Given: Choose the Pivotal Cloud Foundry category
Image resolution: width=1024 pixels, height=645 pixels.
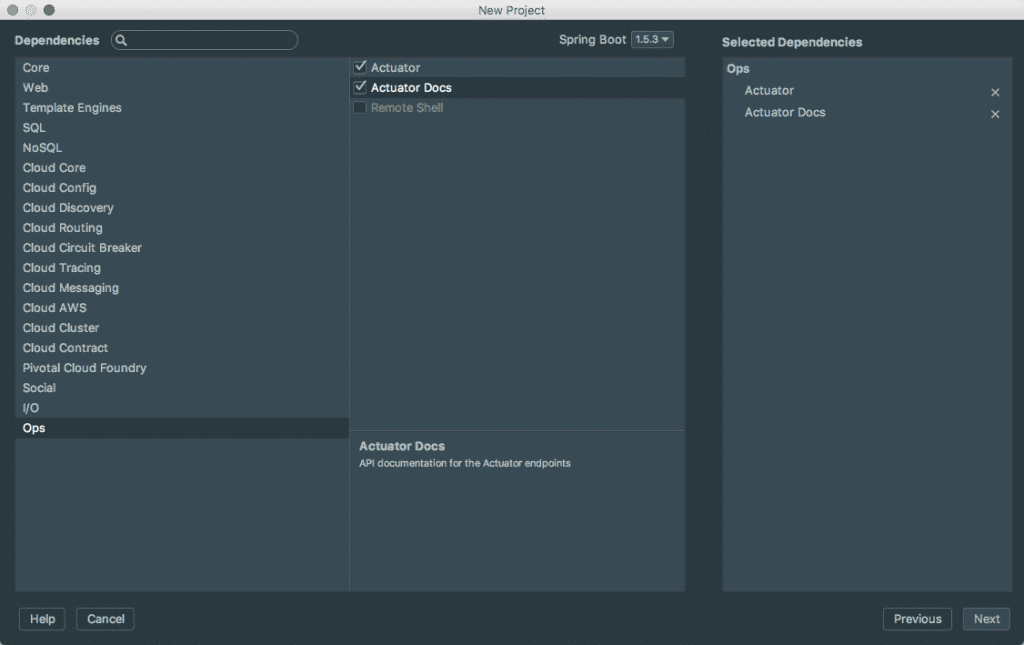Looking at the screenshot, I should [x=84, y=368].
